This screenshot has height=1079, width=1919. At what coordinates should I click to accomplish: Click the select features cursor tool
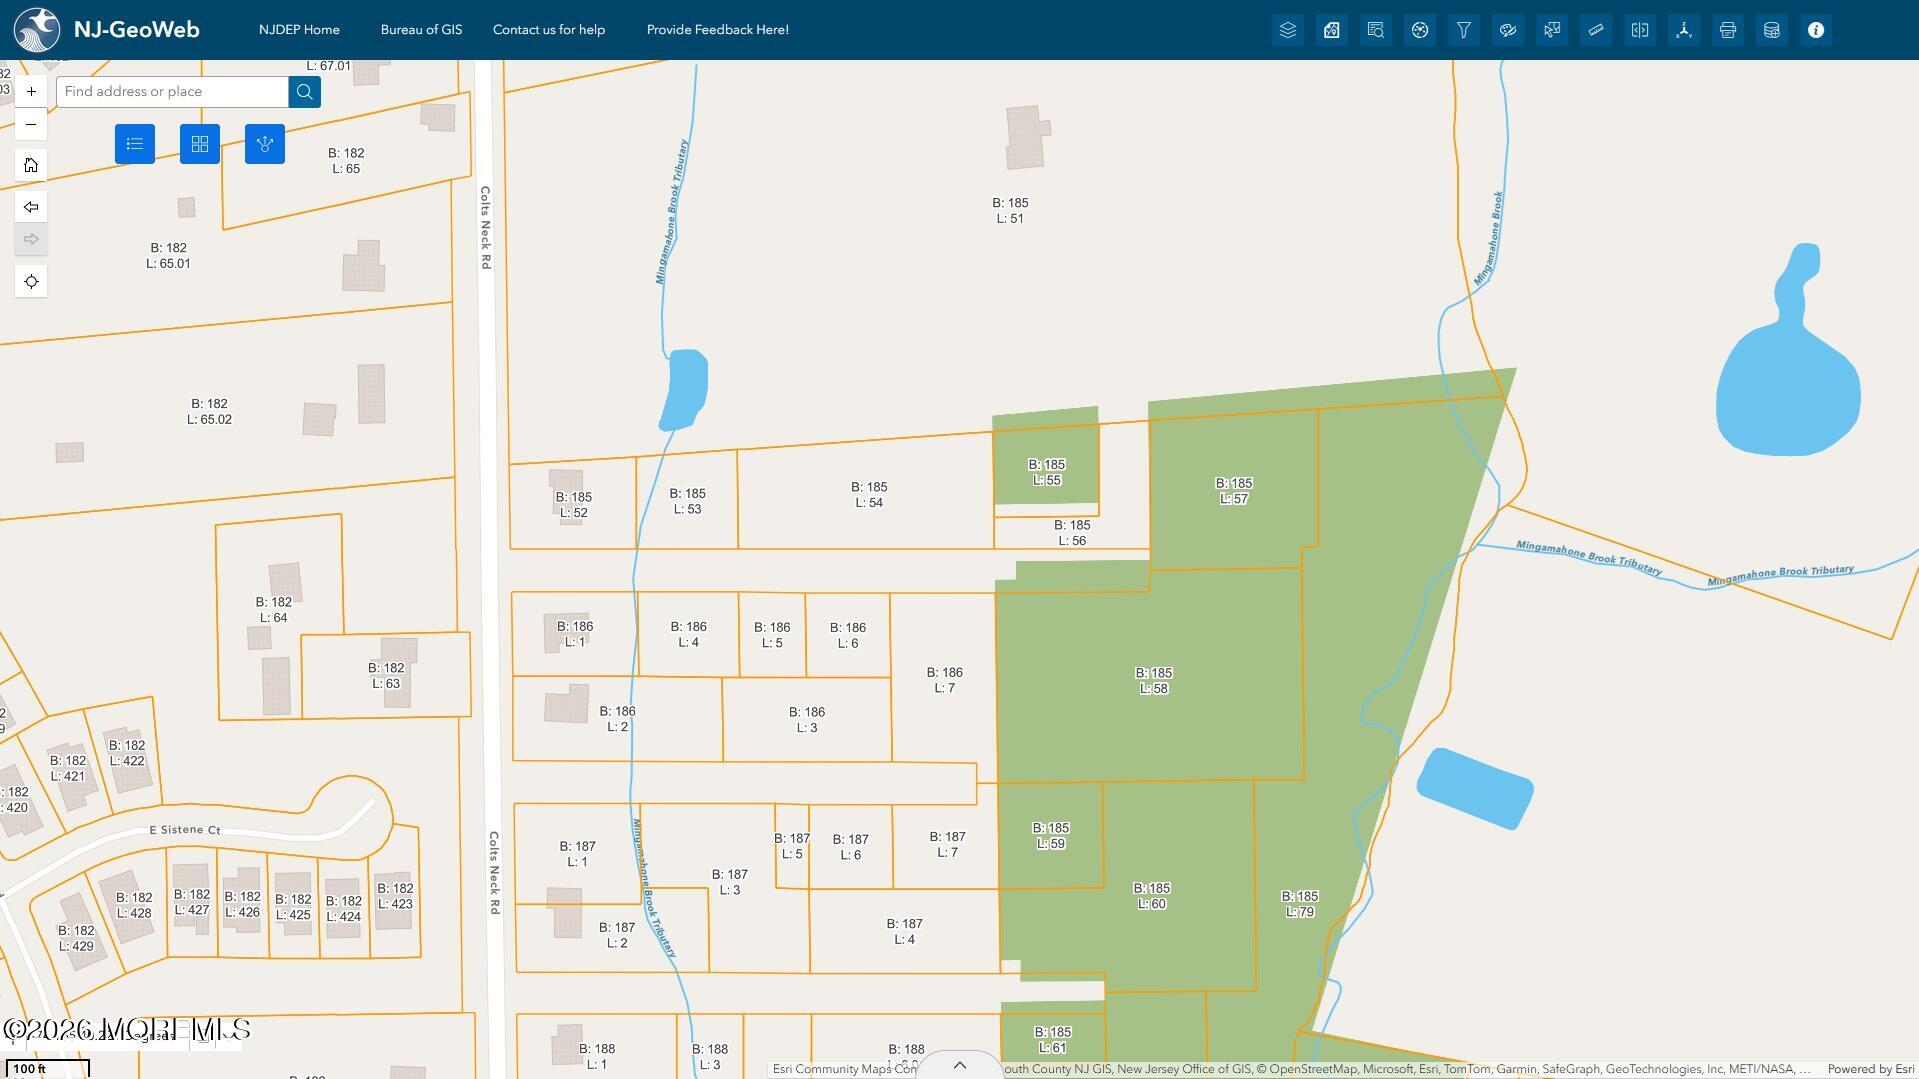click(1552, 30)
